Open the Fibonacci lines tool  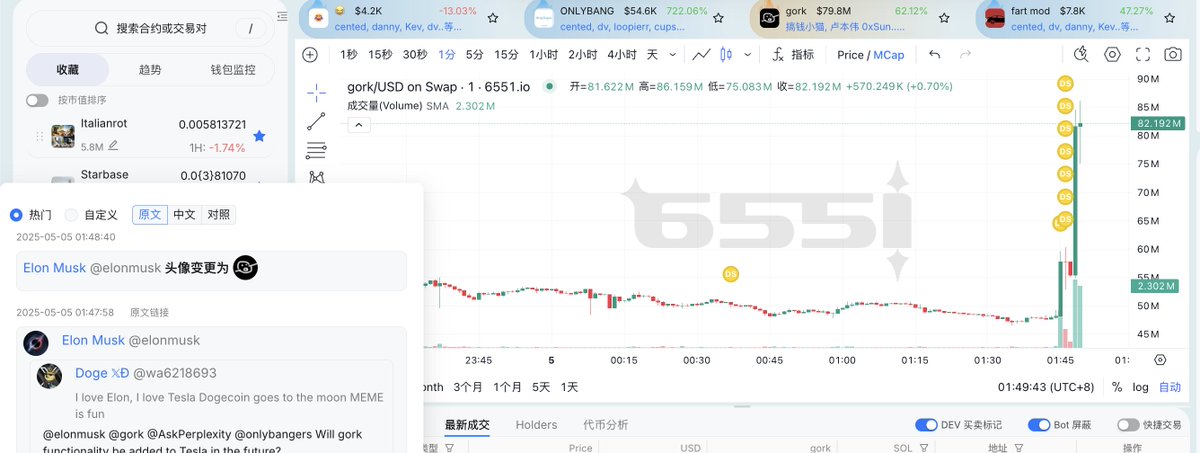316,151
